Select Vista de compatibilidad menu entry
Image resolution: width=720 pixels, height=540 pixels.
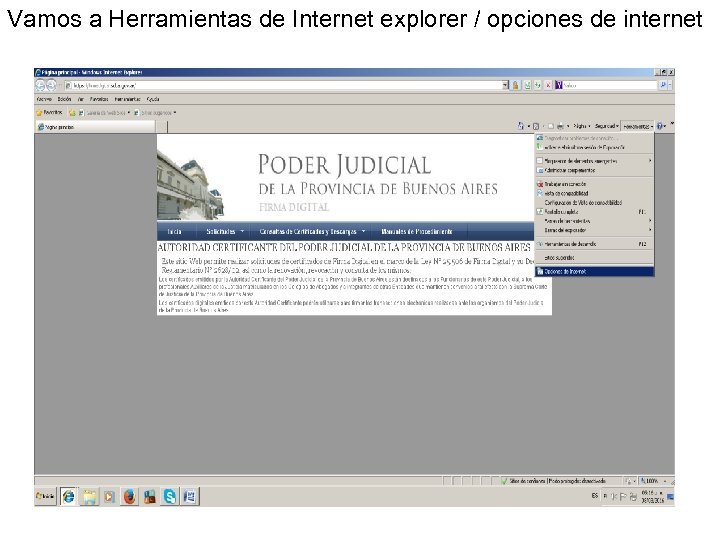(x=595, y=193)
